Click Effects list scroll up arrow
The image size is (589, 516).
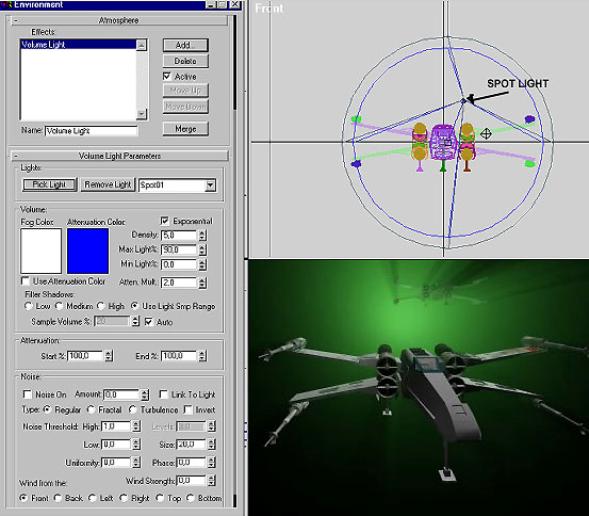(141, 45)
